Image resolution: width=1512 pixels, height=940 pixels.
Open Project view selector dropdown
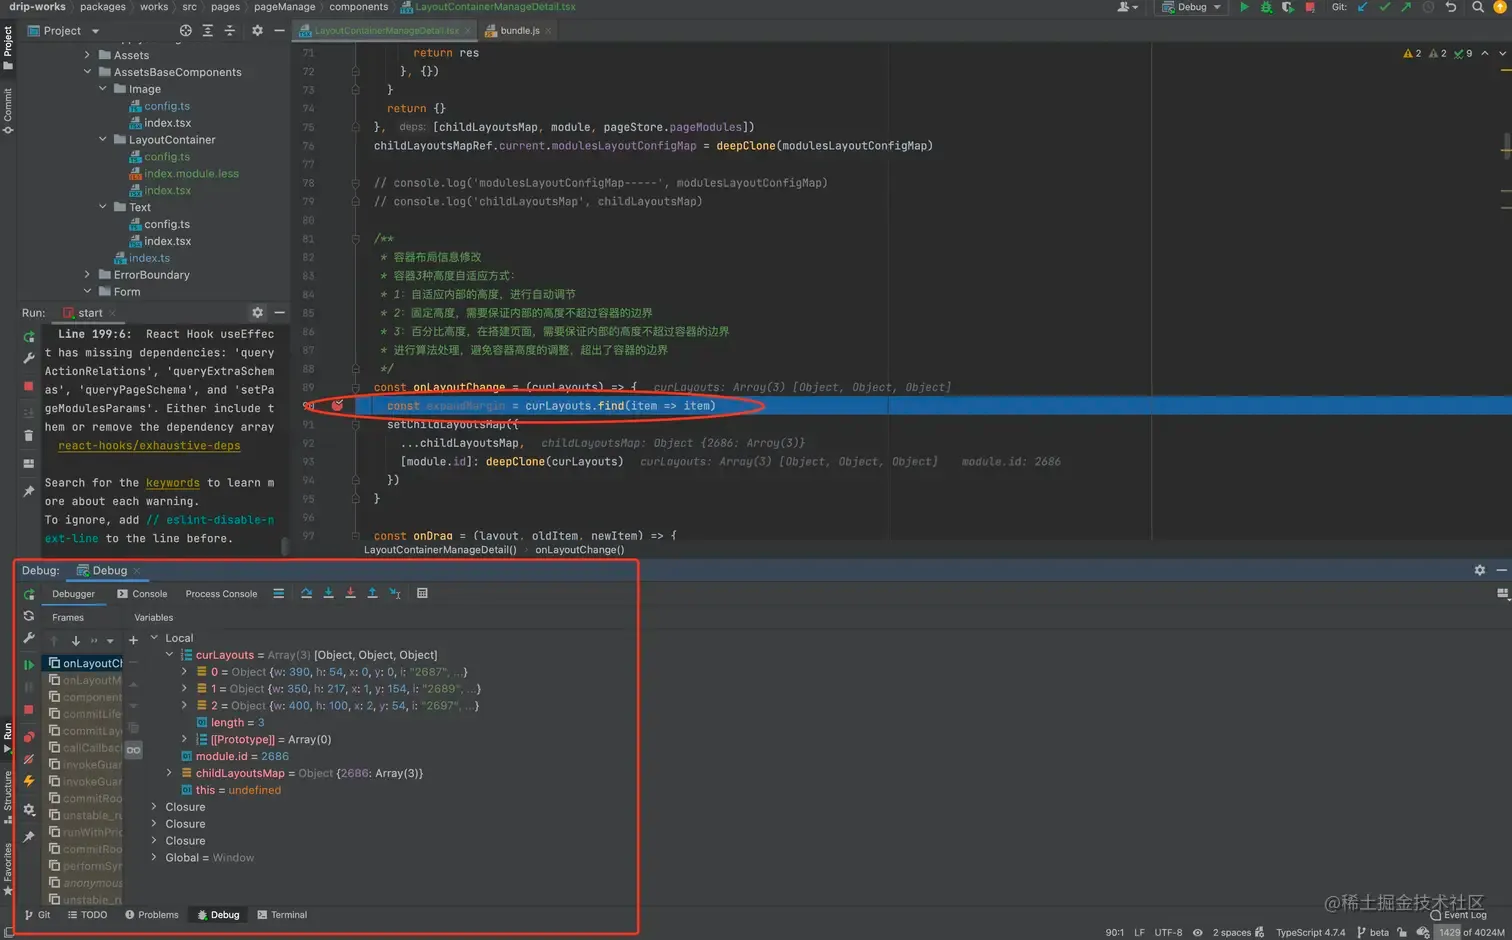(64, 31)
